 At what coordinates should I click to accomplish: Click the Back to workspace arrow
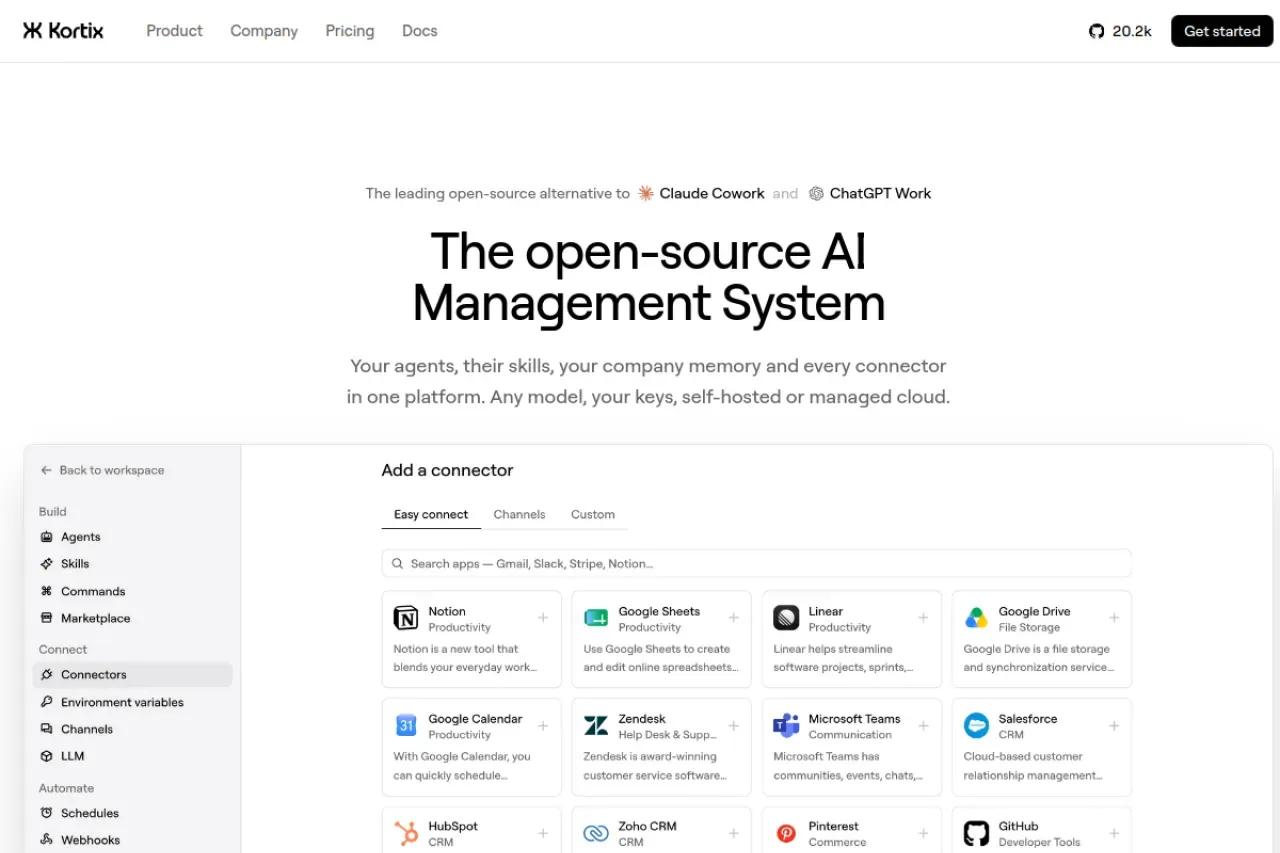point(46,470)
